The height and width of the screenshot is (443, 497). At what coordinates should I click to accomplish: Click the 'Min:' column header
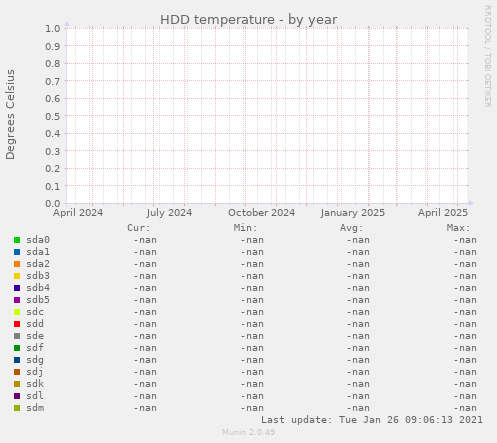pos(245,228)
